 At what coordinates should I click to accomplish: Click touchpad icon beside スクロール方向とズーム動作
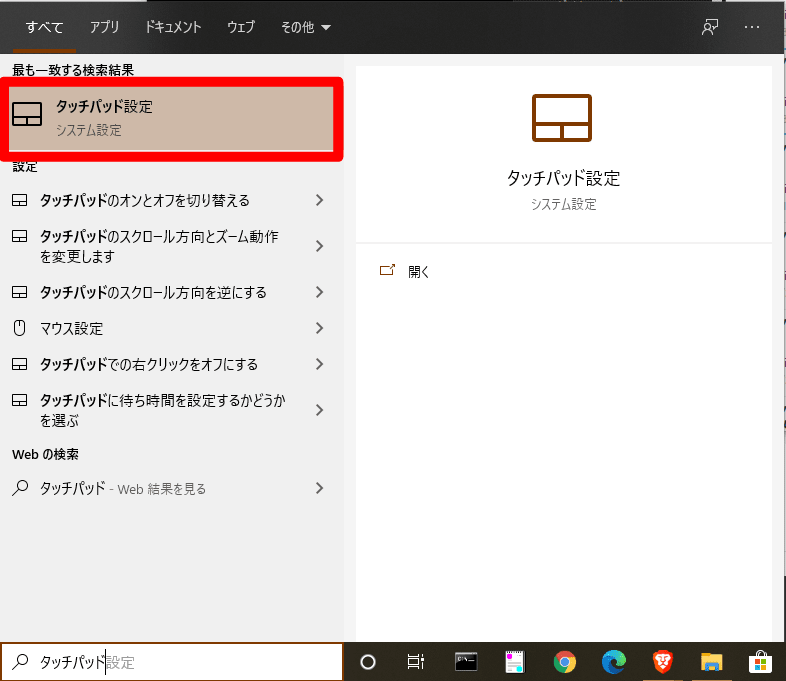point(20,236)
